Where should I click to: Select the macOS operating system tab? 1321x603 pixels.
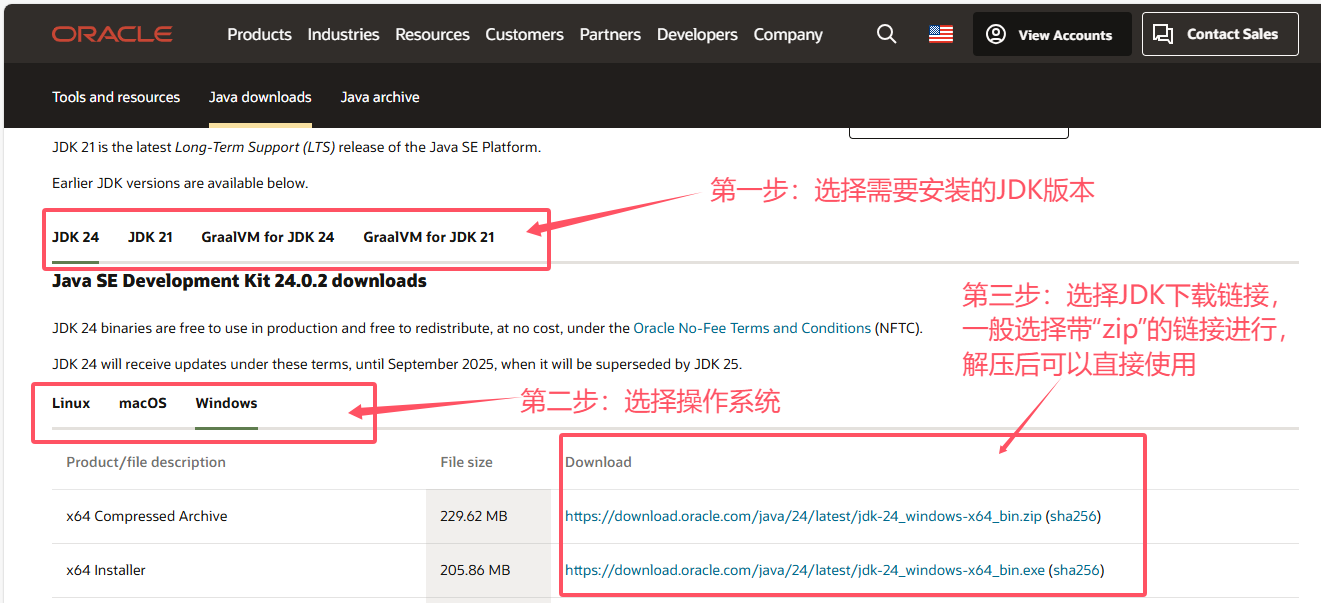coord(143,403)
